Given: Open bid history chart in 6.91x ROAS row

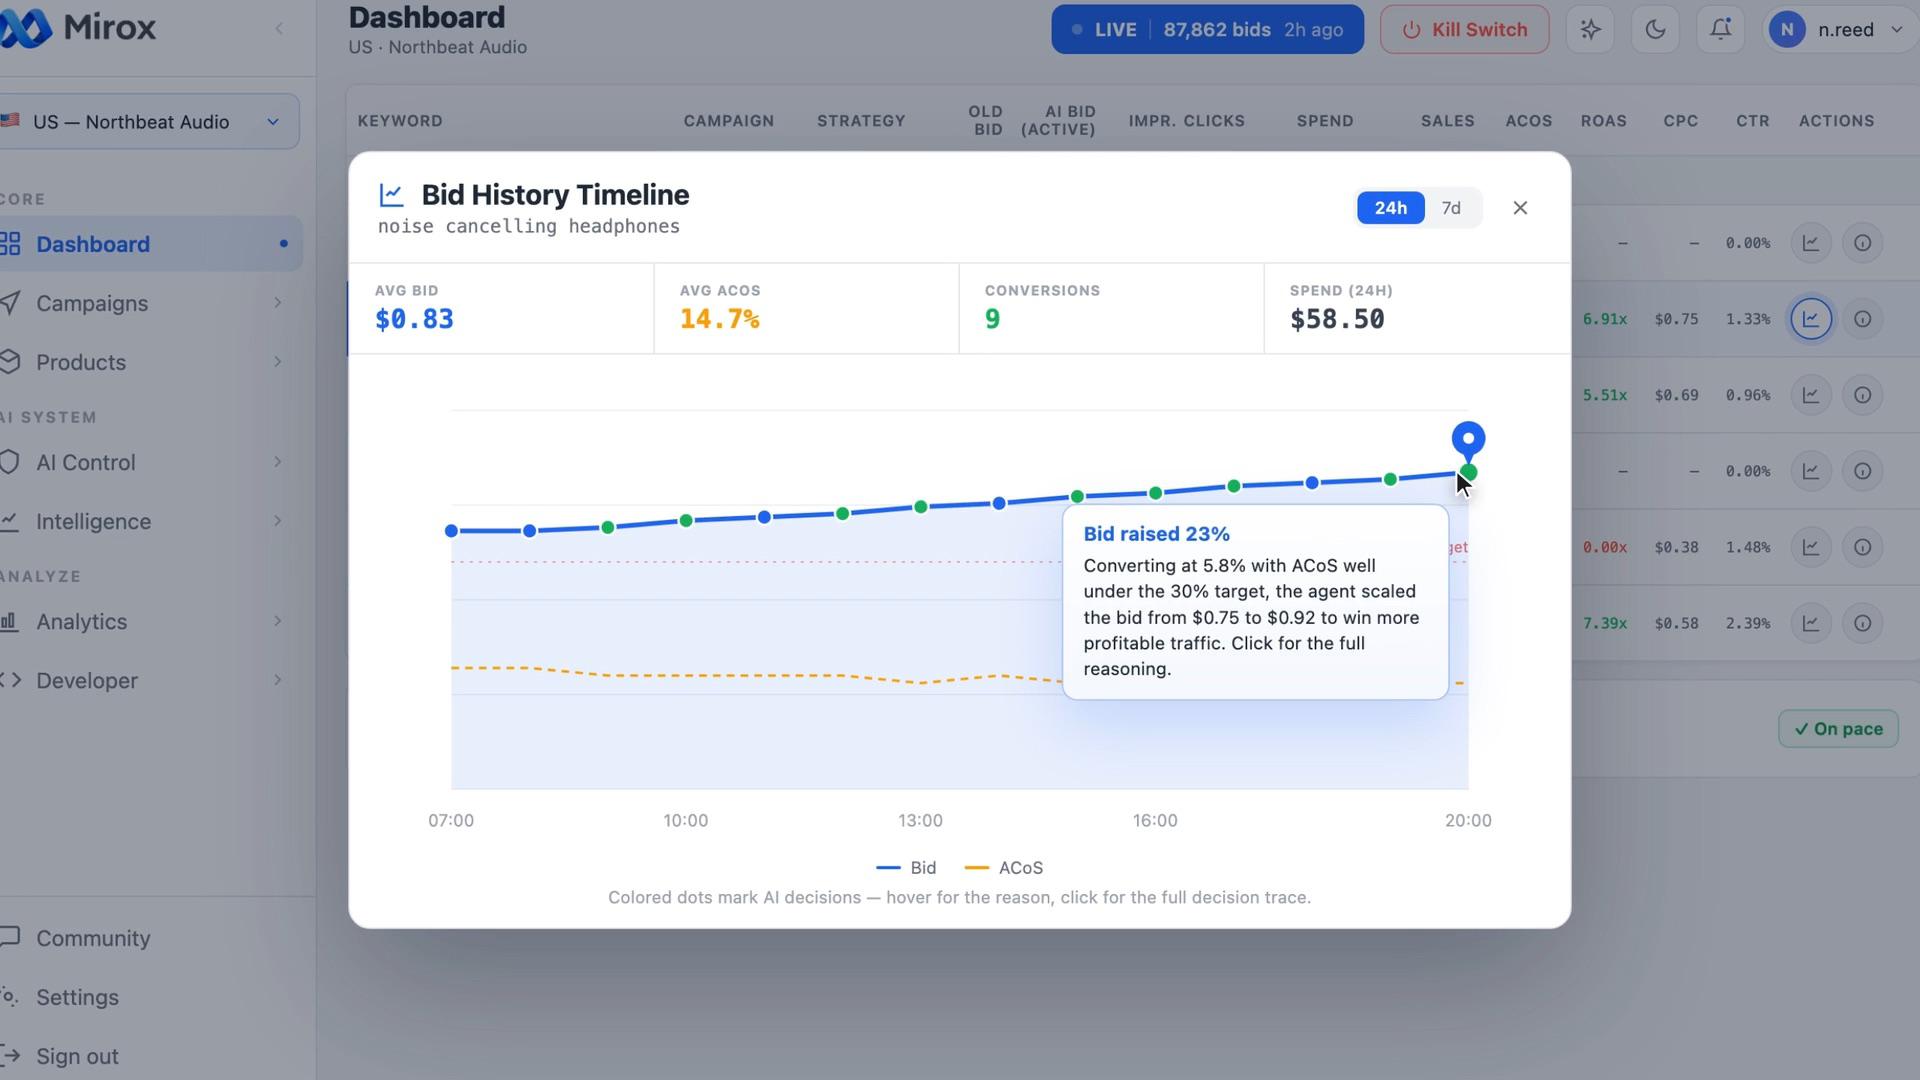Looking at the screenshot, I should [1811, 319].
